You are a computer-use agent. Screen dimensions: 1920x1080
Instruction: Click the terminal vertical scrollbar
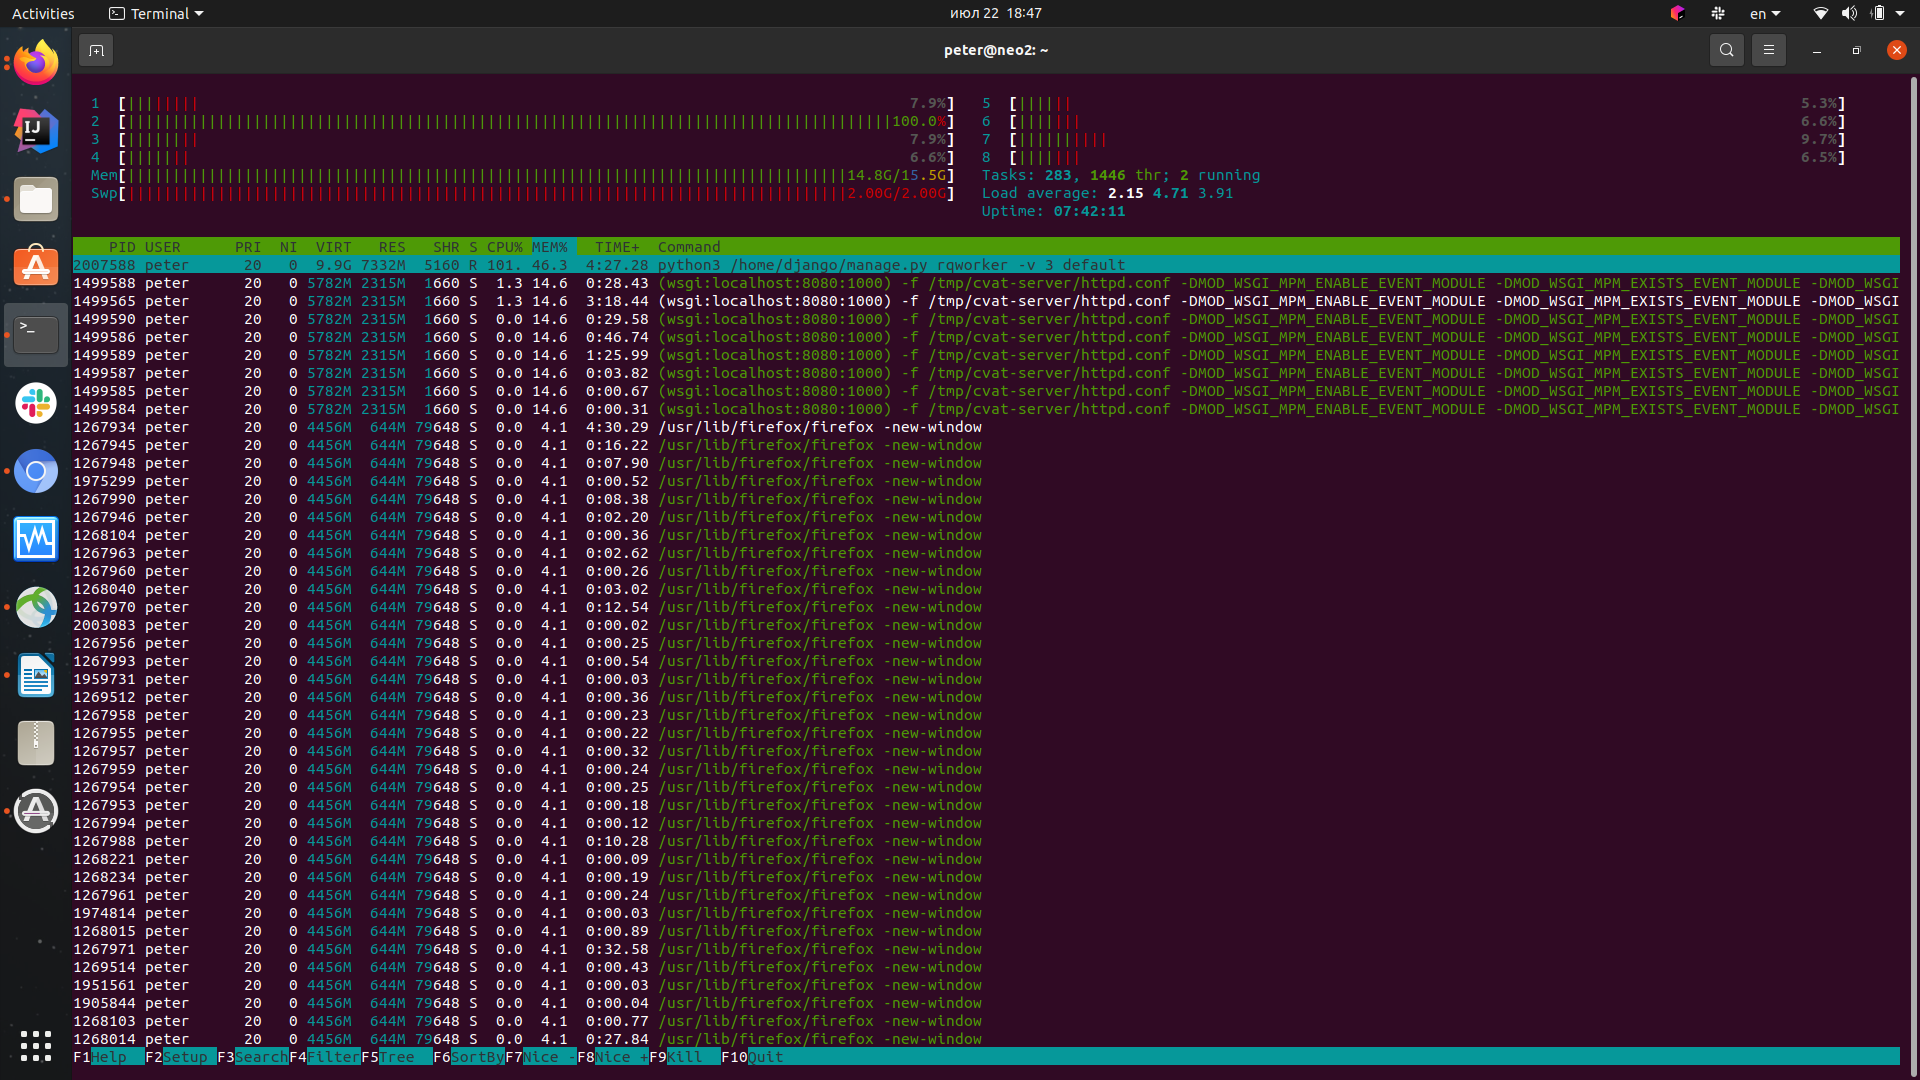[x=1913, y=575]
